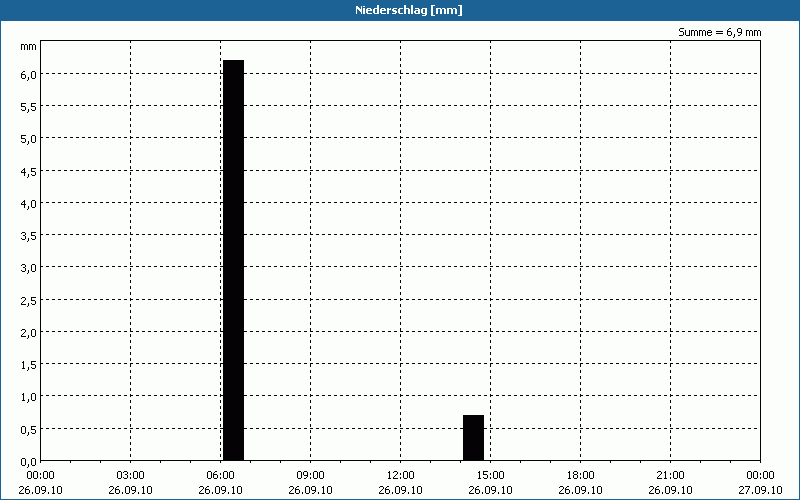Click the 6,0 y-axis value
Image resolution: width=800 pixels, height=500 pixels.
(28, 74)
